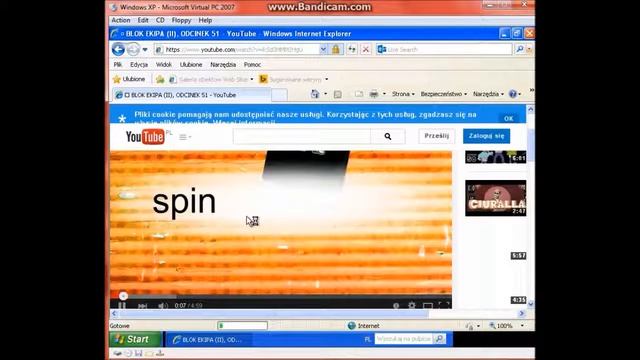Viewport: 640px width, 360px height.
Task: Select the BLOK EKIPA taskbar window button
Action: 208,340
